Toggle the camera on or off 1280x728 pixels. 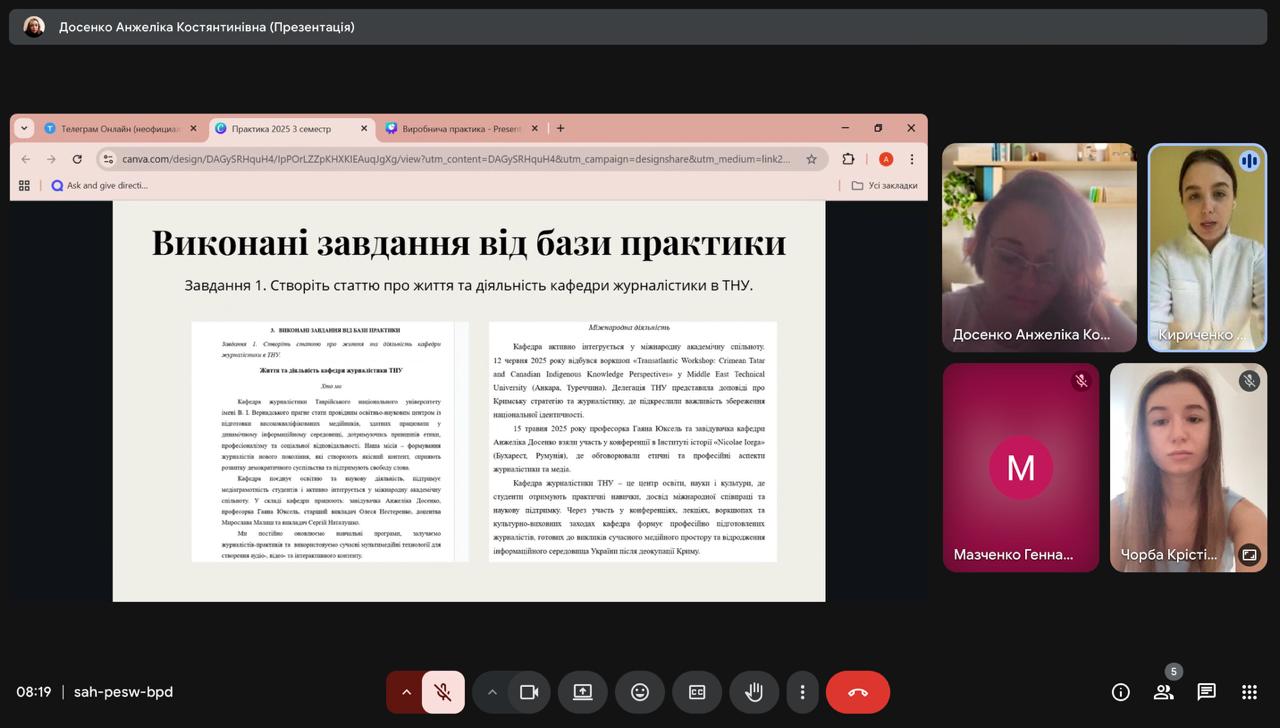point(529,692)
